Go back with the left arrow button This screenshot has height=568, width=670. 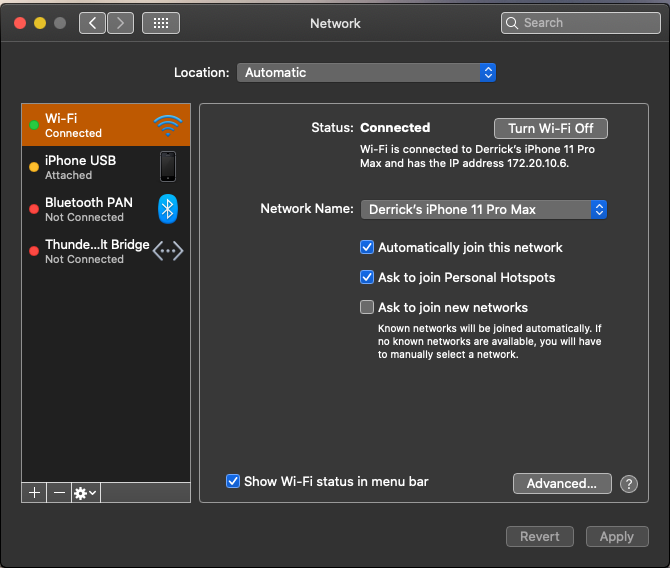pyautogui.click(x=92, y=23)
